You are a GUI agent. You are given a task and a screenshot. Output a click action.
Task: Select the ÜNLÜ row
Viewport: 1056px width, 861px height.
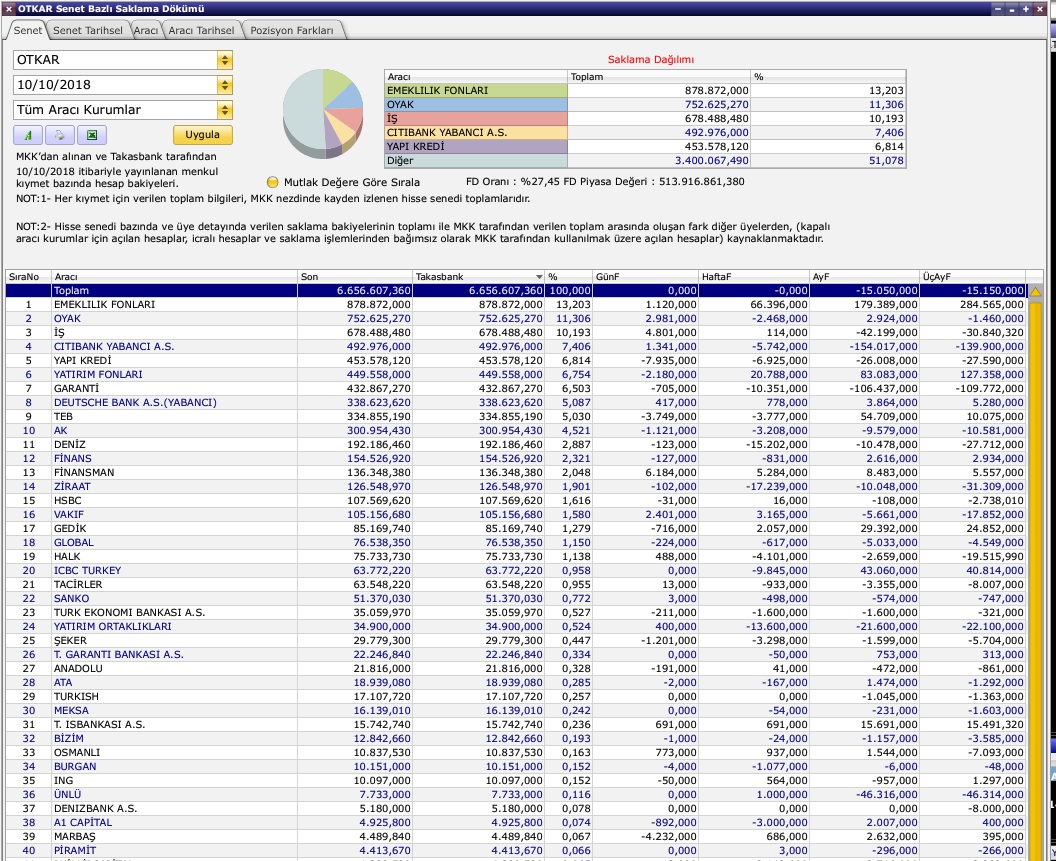(x=515, y=794)
